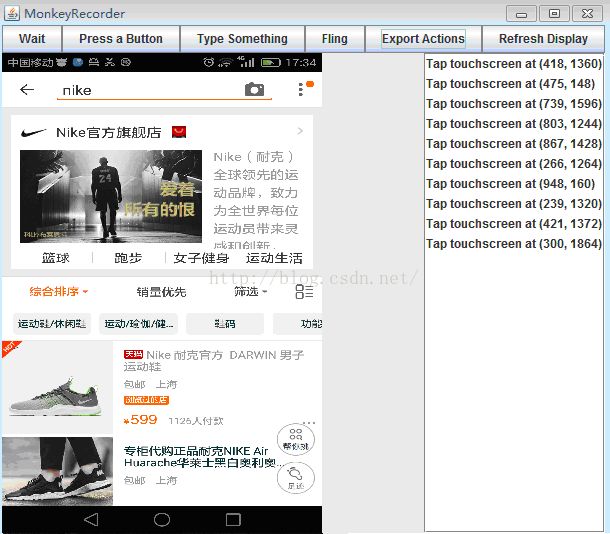This screenshot has width=610, height=534.
Task: Open the three-dot overflow menu
Action: pyautogui.click(x=301, y=89)
